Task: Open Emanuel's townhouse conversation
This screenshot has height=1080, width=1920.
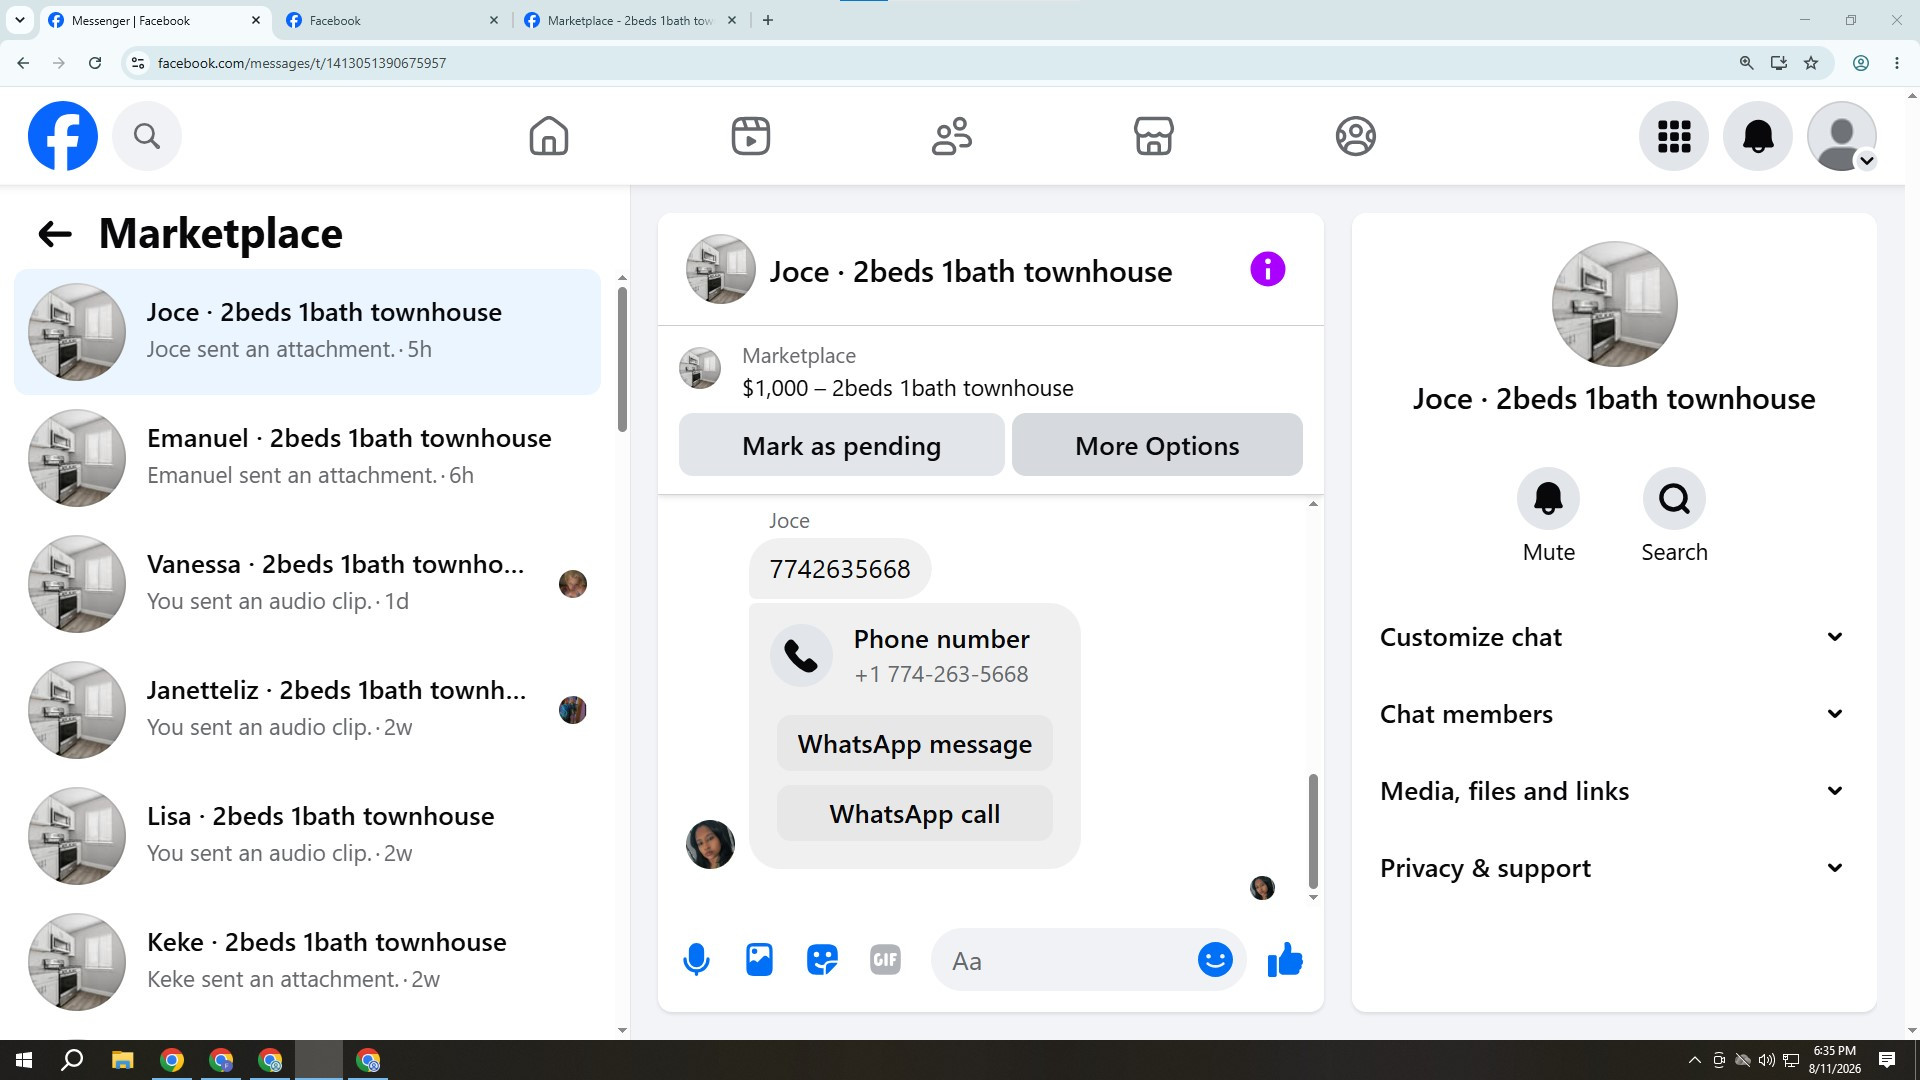Action: pyautogui.click(x=308, y=458)
